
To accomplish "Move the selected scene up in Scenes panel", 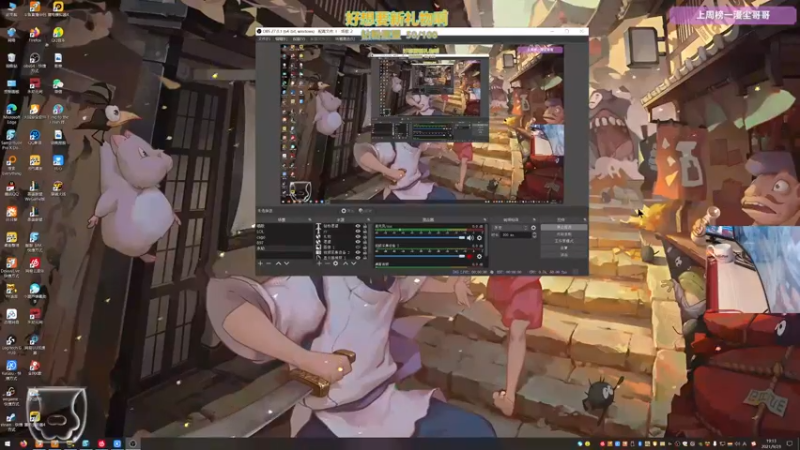I will tap(278, 263).
